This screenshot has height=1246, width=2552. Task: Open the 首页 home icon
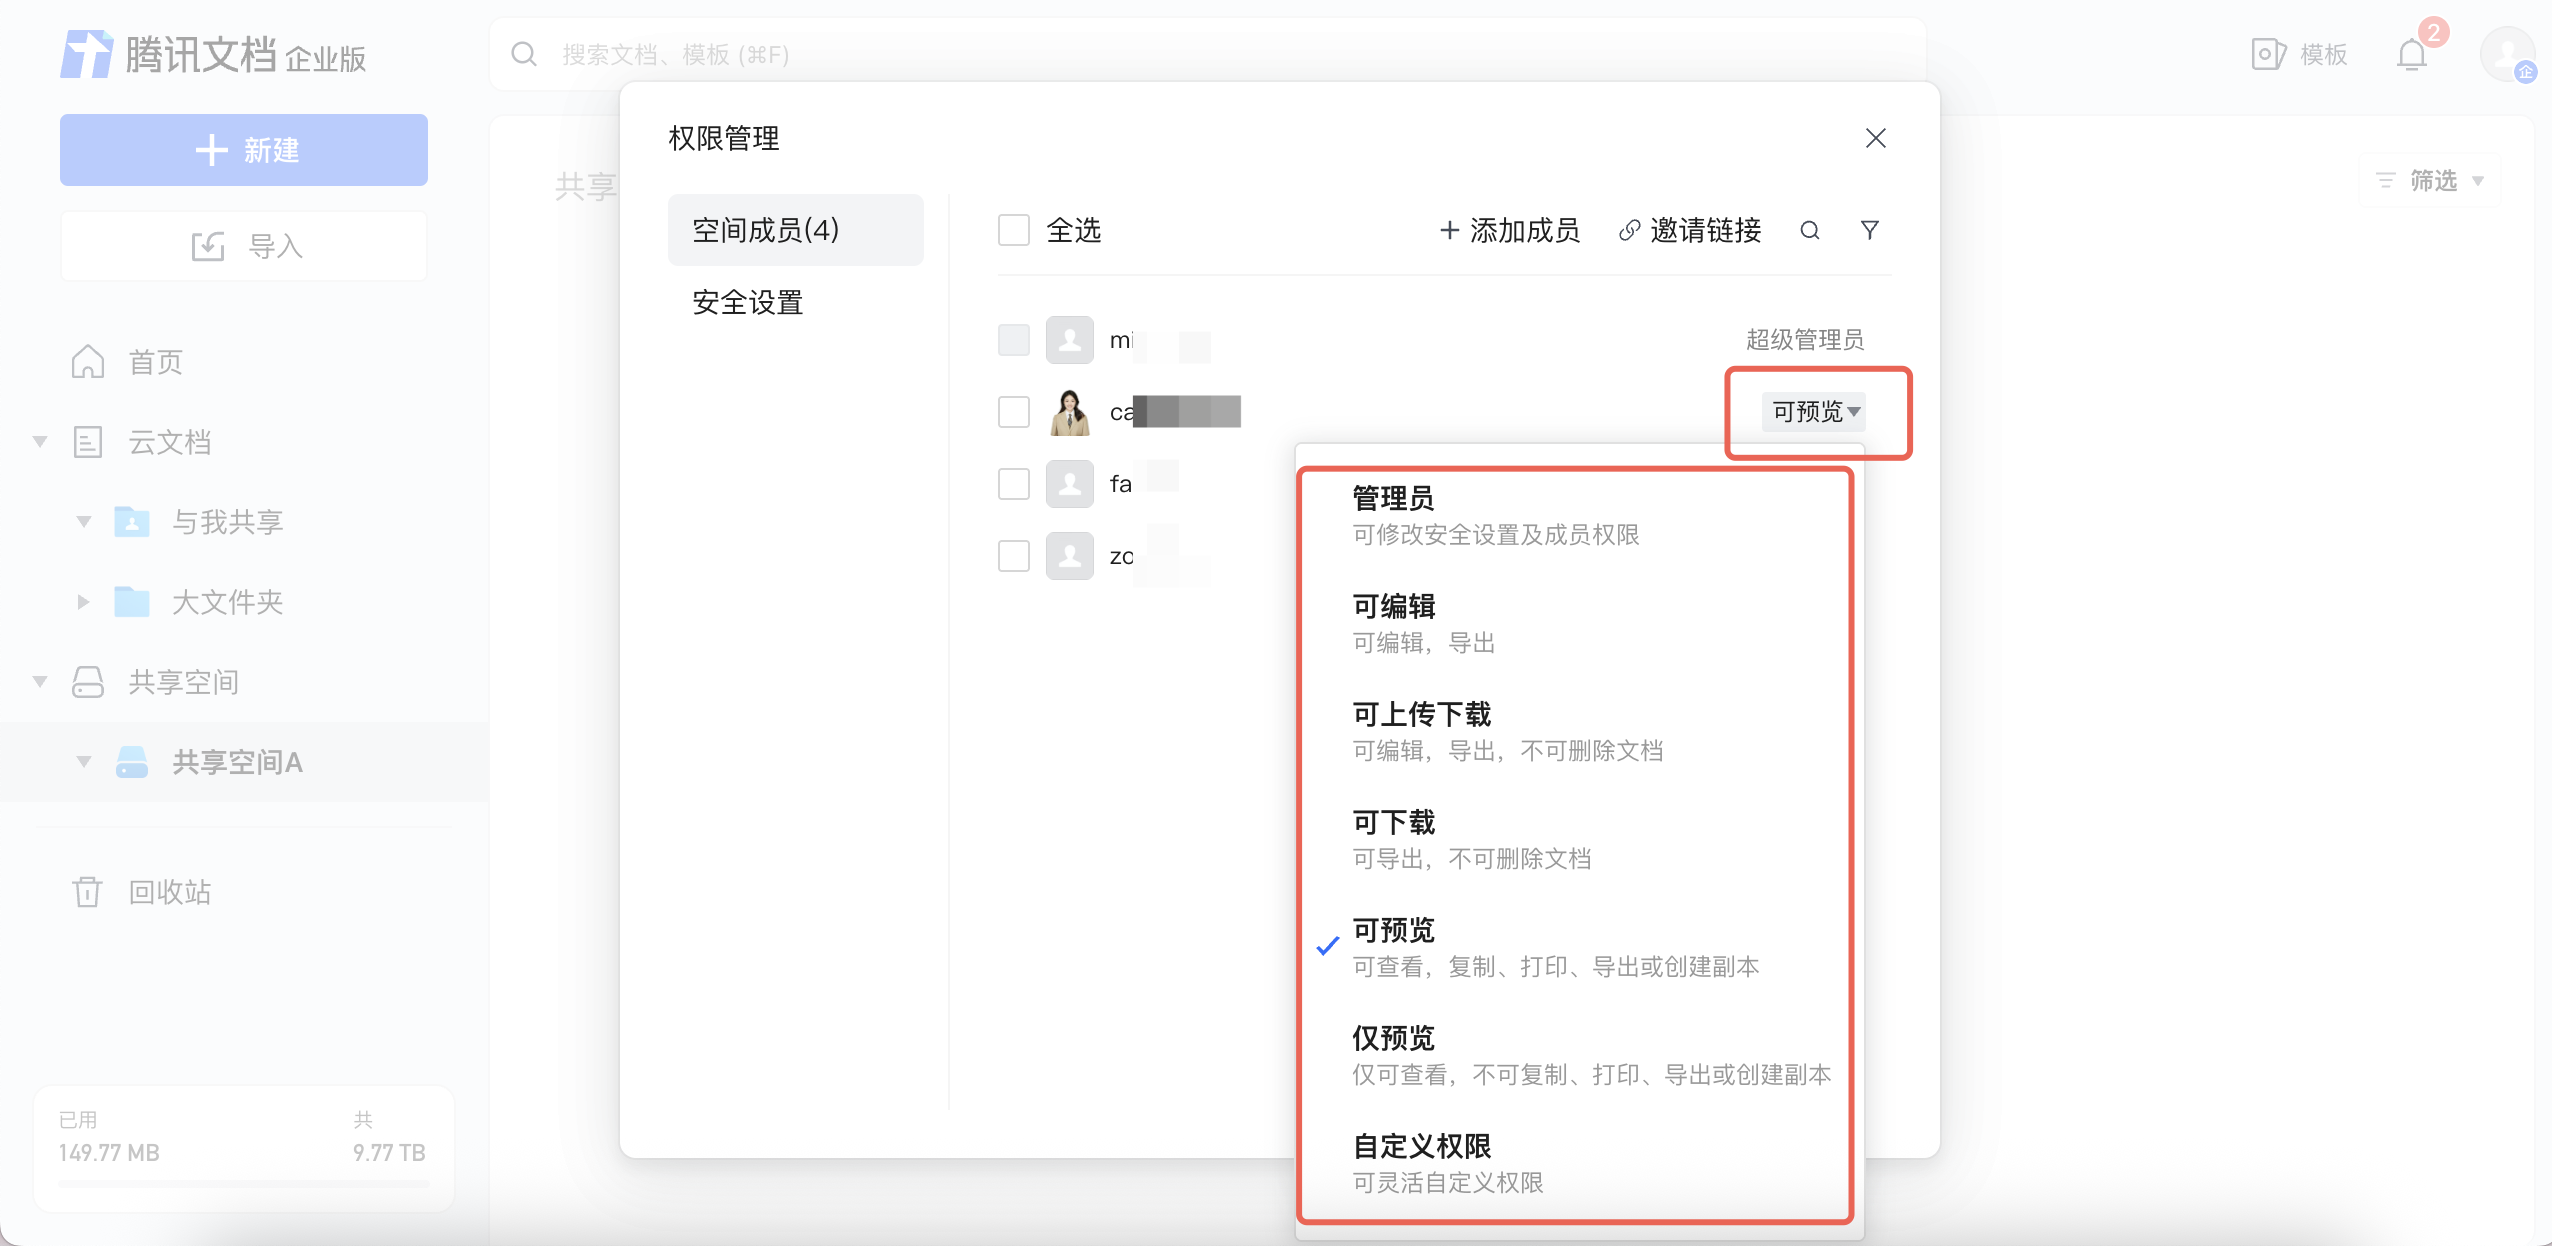coord(88,362)
